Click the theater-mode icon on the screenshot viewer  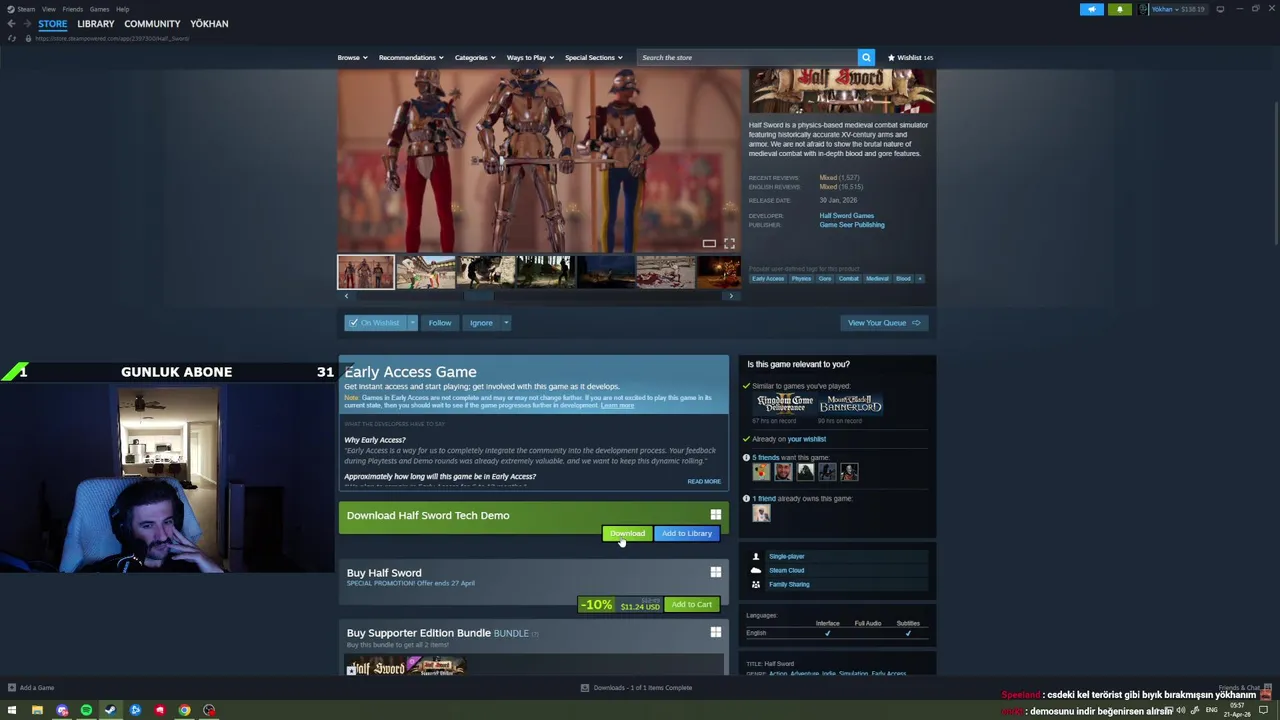coord(709,243)
